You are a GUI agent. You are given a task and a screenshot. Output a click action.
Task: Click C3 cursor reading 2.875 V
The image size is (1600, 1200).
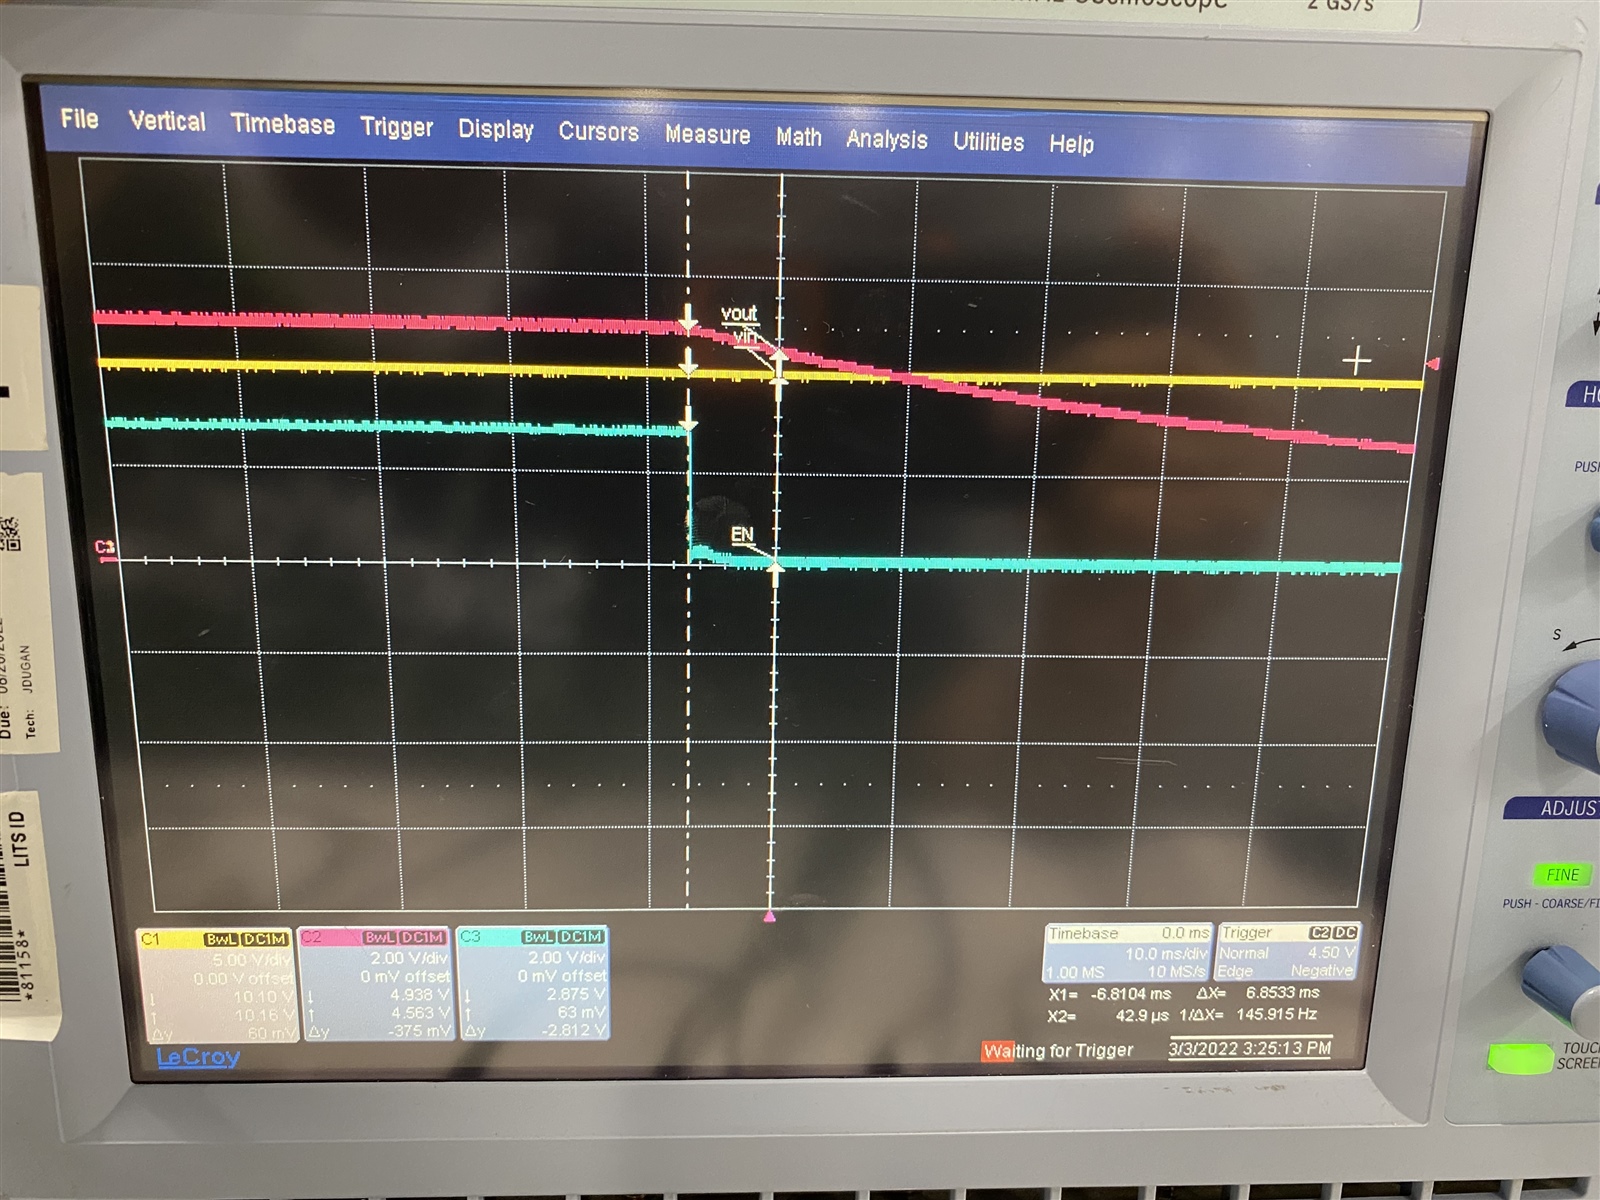point(576,994)
